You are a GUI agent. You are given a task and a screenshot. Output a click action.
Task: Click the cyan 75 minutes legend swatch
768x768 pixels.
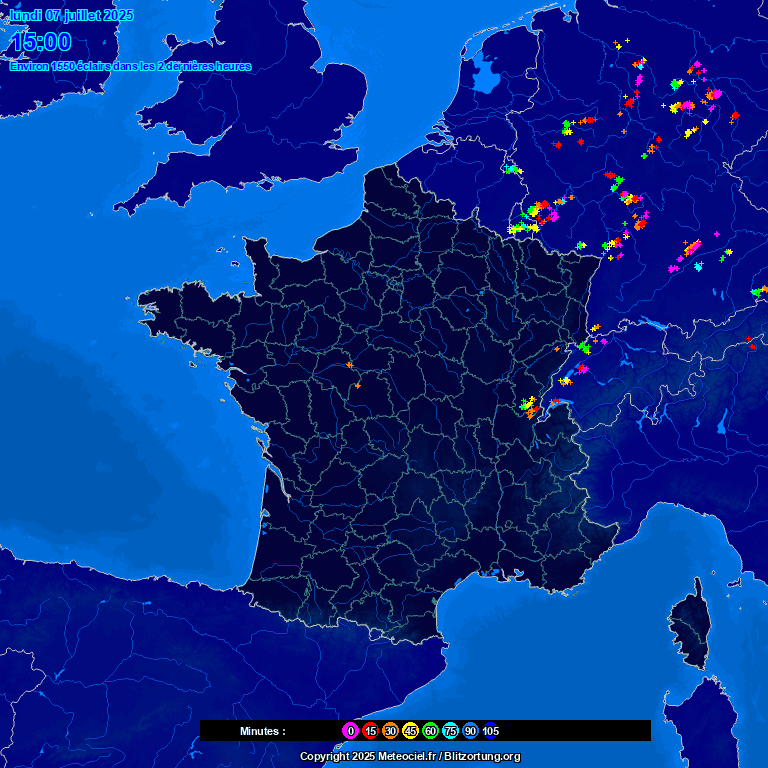coord(451,731)
